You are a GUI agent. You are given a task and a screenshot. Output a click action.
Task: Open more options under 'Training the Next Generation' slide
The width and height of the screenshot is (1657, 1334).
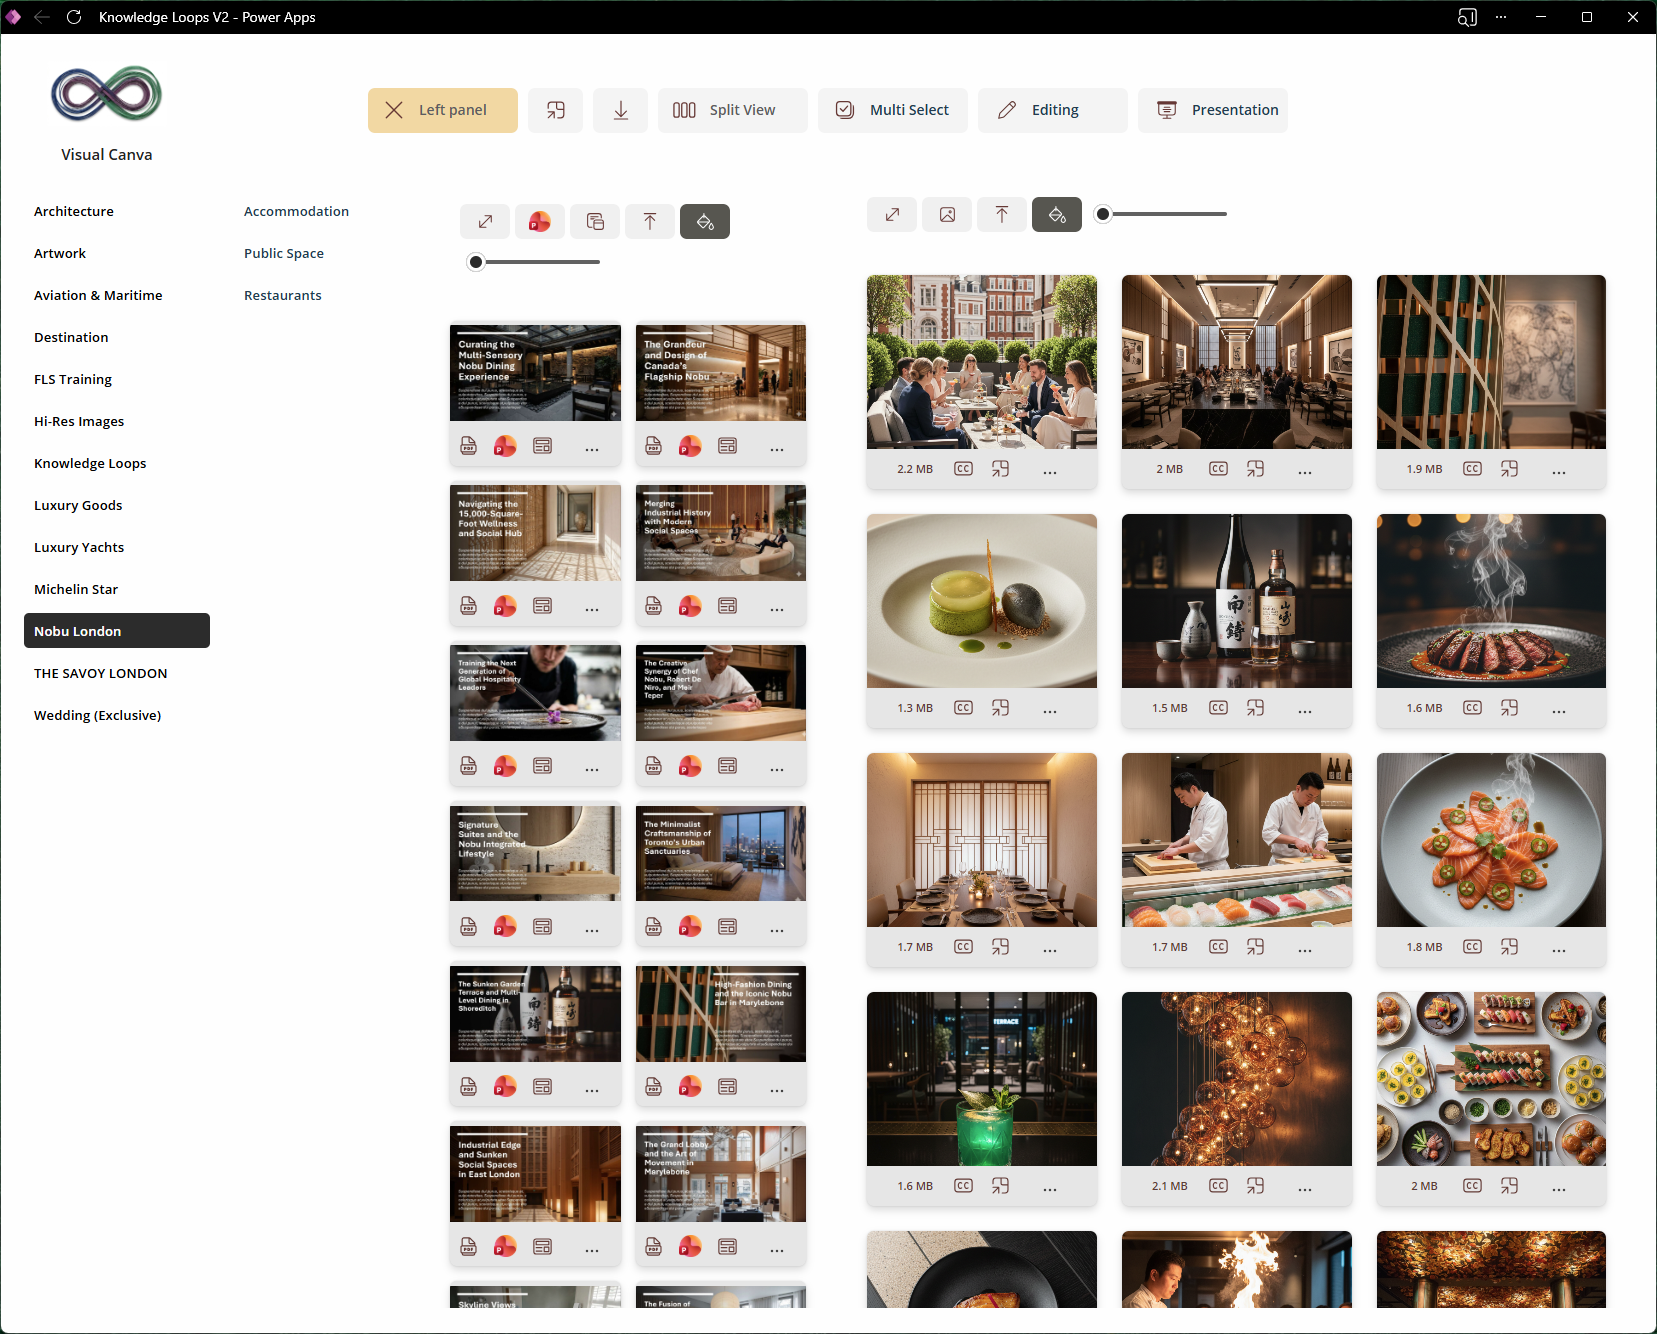click(x=592, y=769)
